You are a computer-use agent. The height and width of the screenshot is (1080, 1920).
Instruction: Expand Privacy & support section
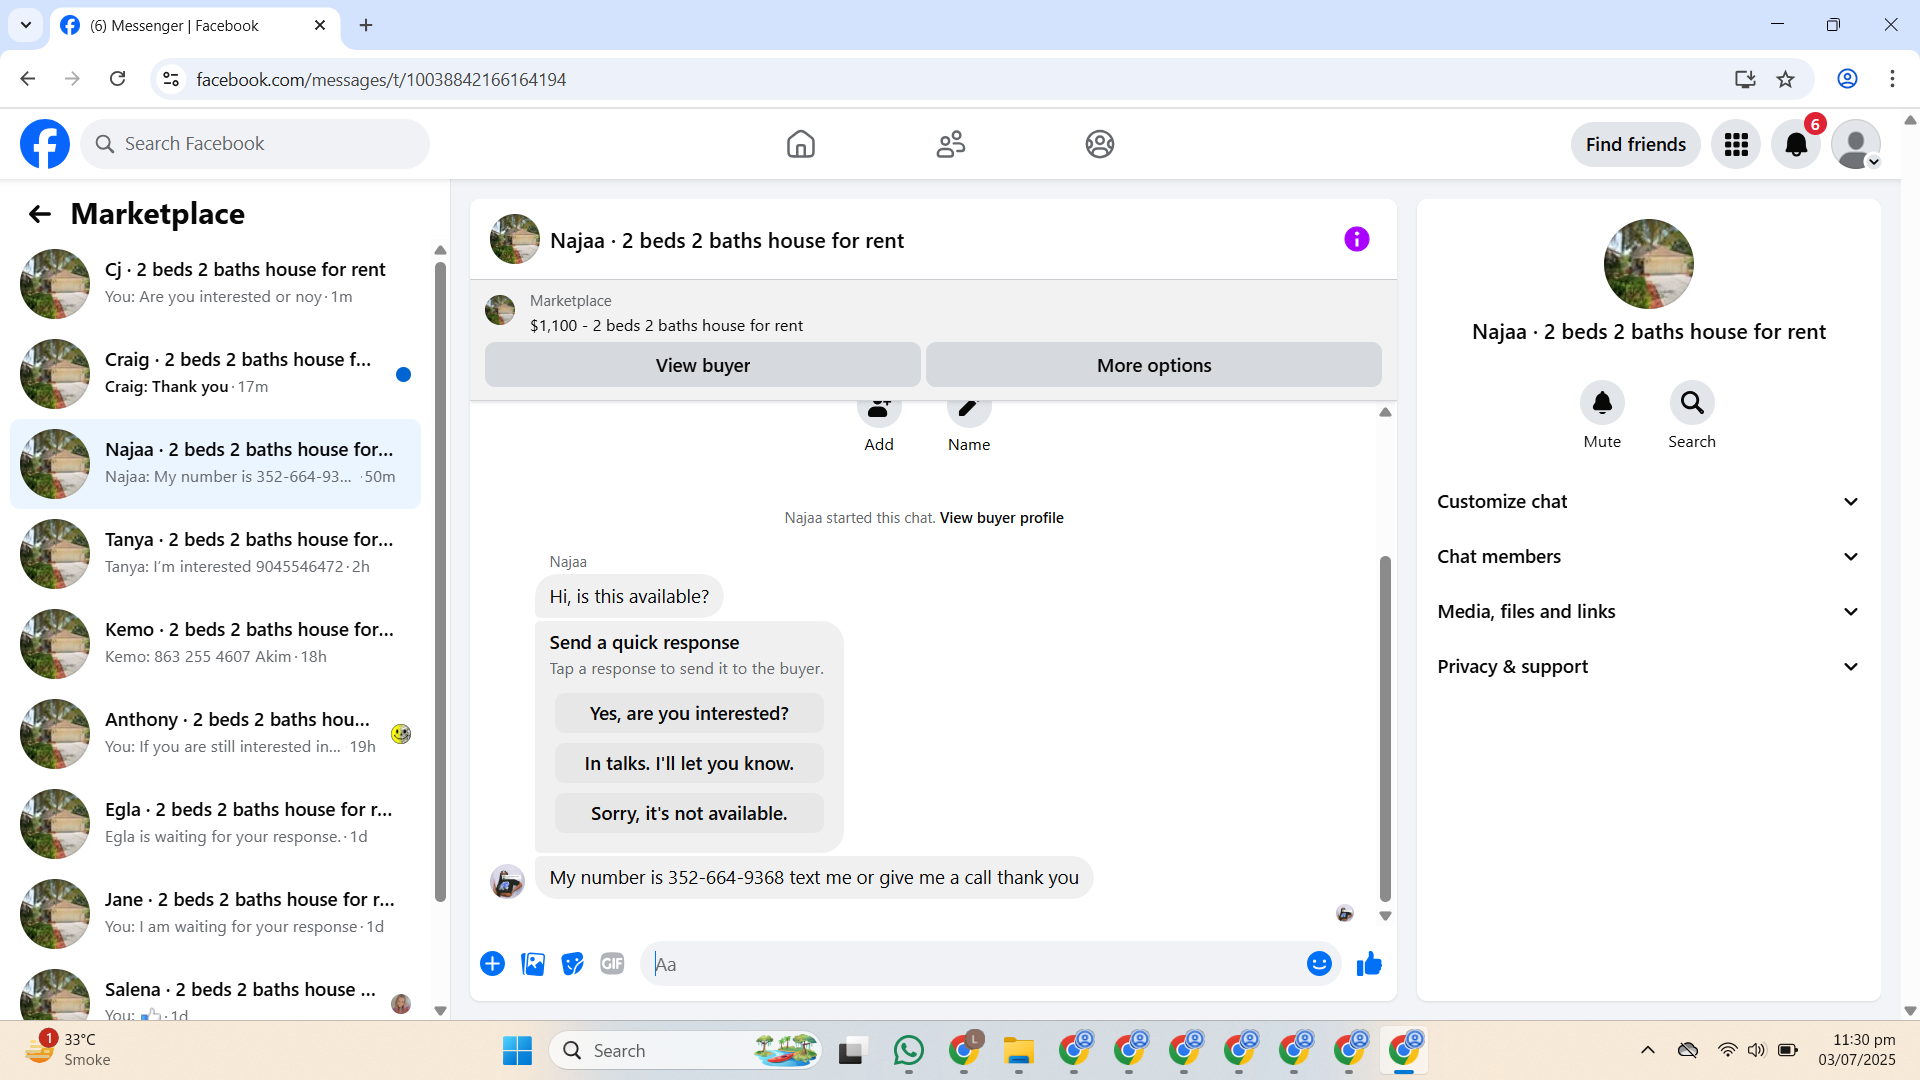[x=1648, y=667]
